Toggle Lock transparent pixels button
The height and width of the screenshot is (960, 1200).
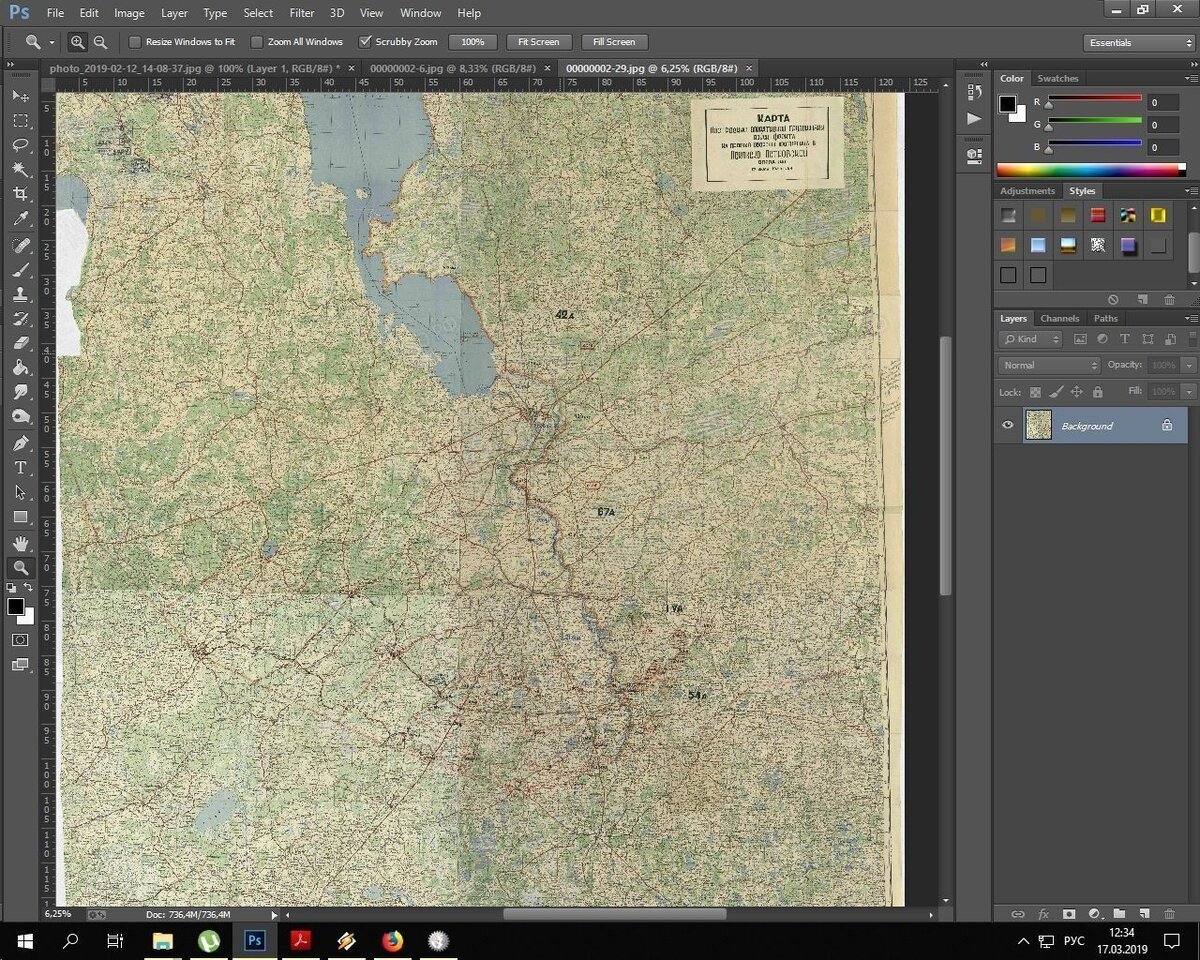click(1035, 393)
